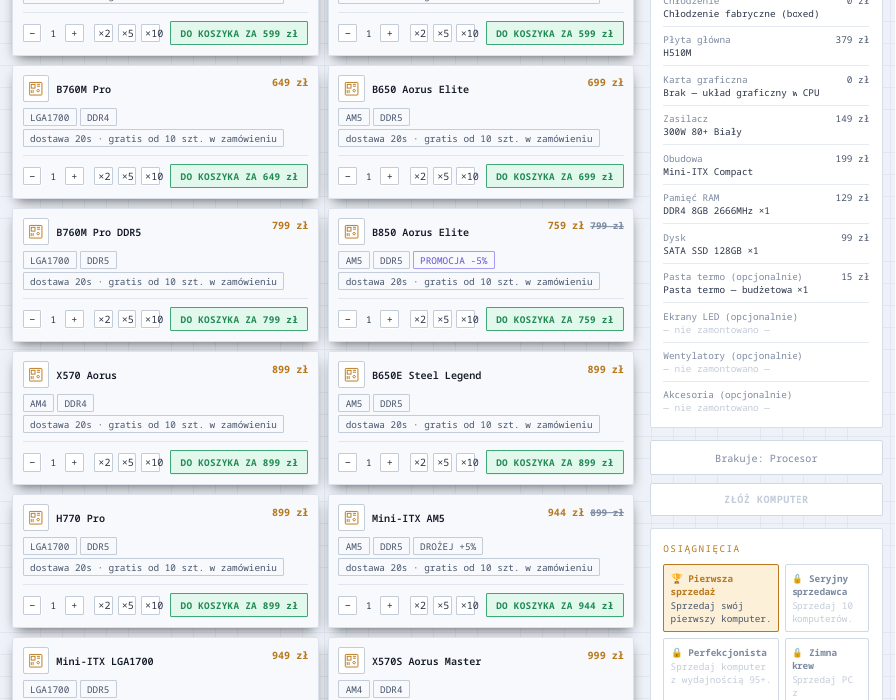Screen dimensions: 896x700
Task: Add X570 Aorus to cart for 899 zł
Action: tap(239, 462)
